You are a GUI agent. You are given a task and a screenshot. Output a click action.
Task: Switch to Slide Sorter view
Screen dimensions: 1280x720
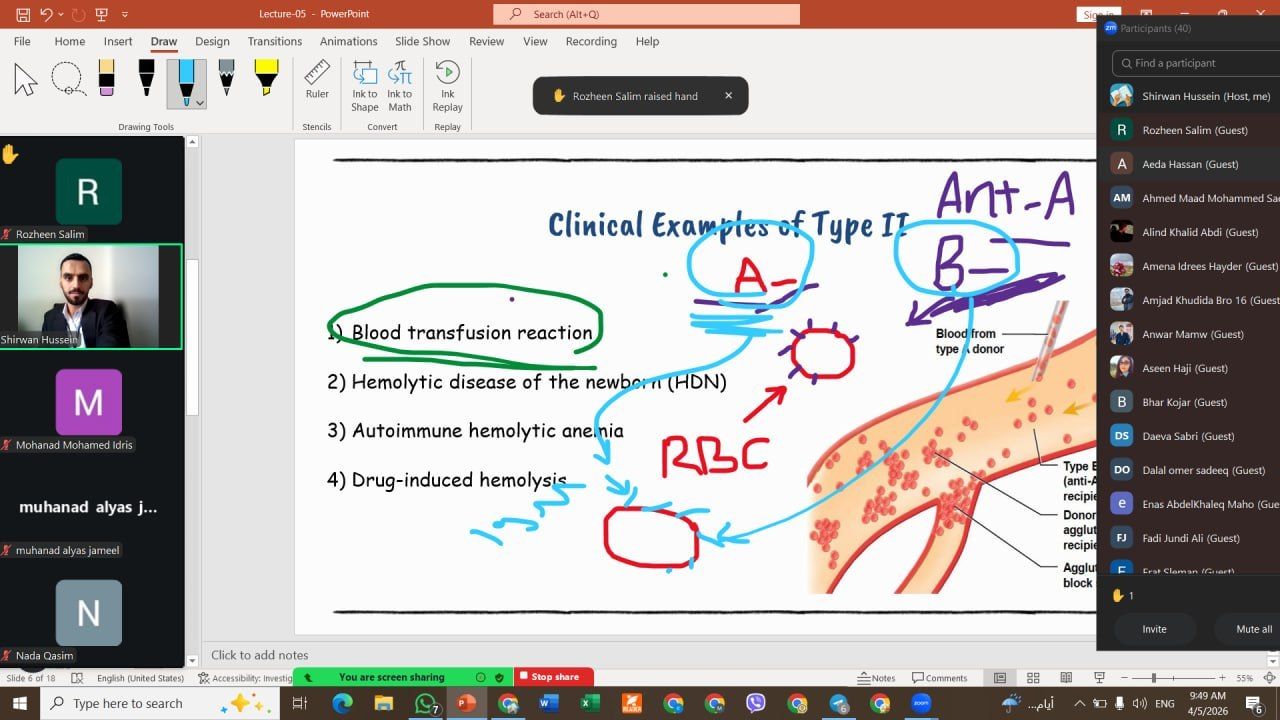point(1033,678)
